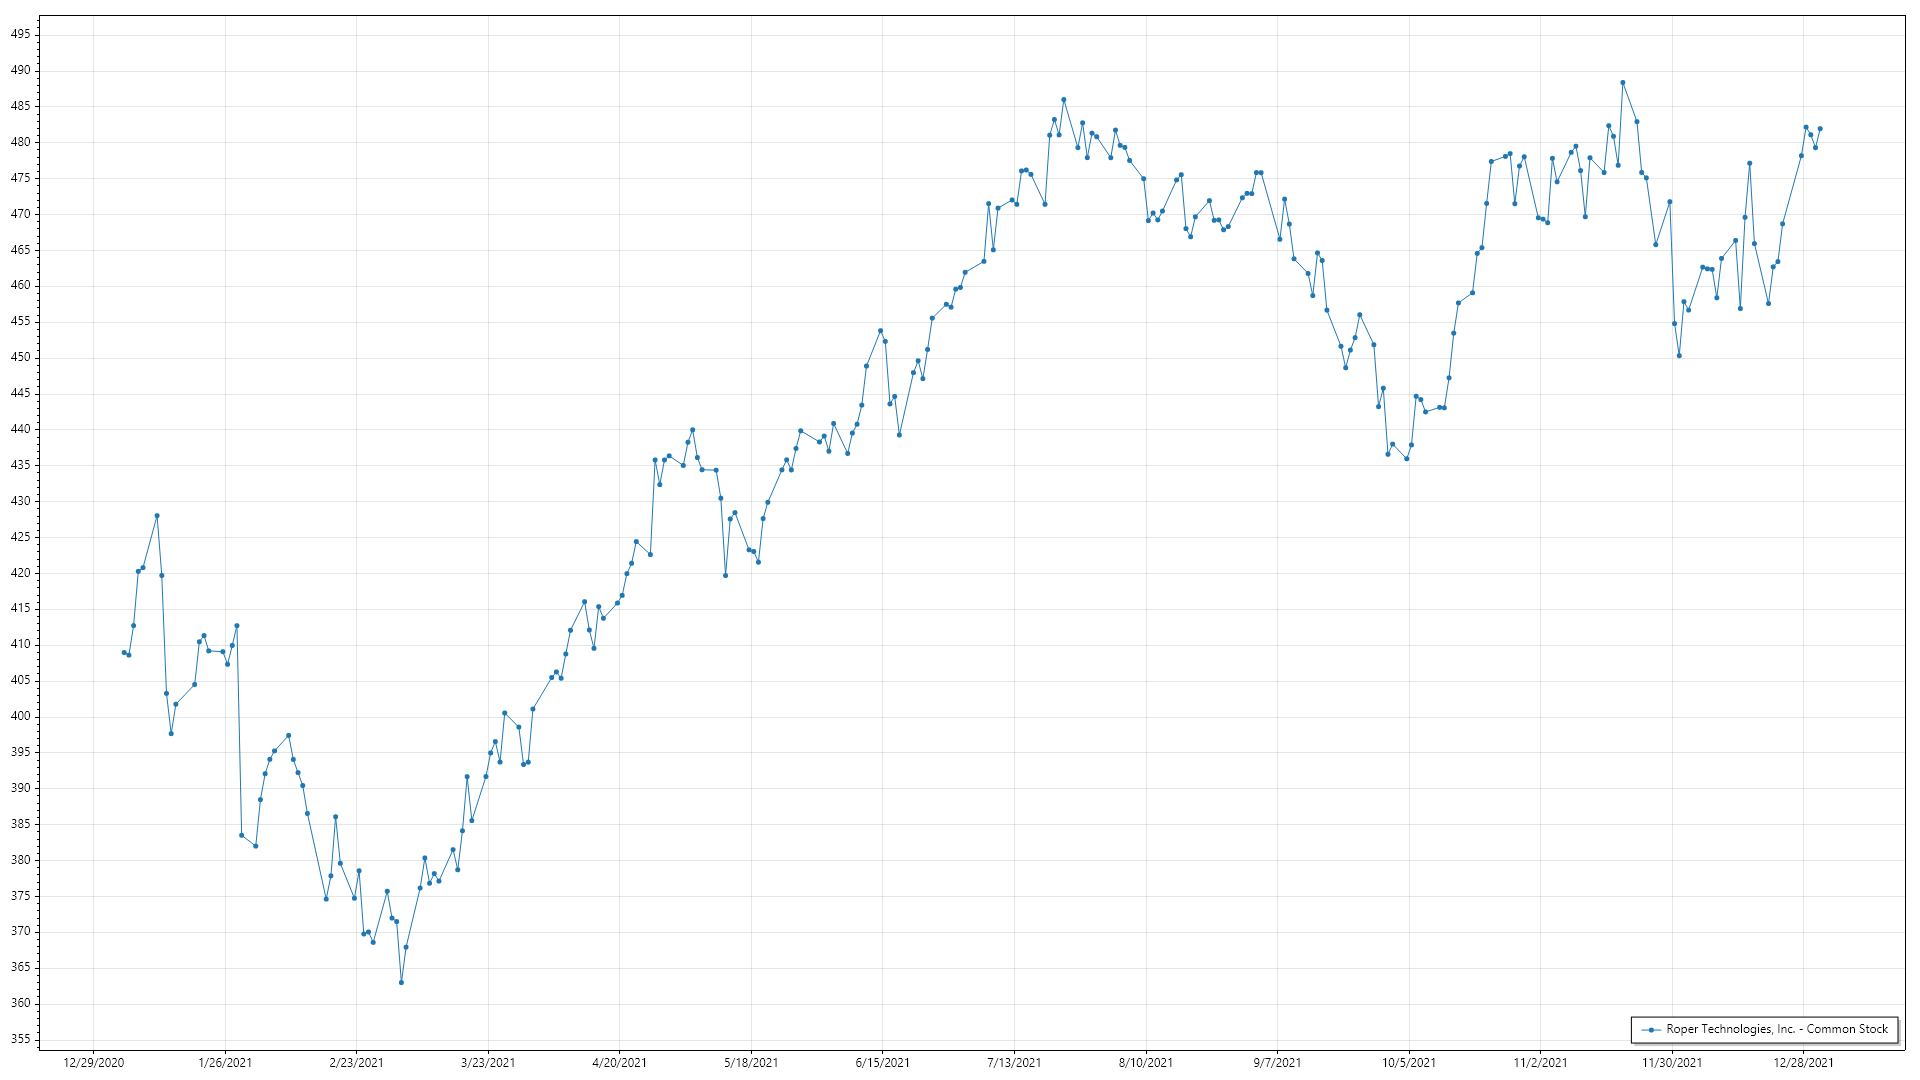Click the blue line marker icon in legend

point(1651,1030)
